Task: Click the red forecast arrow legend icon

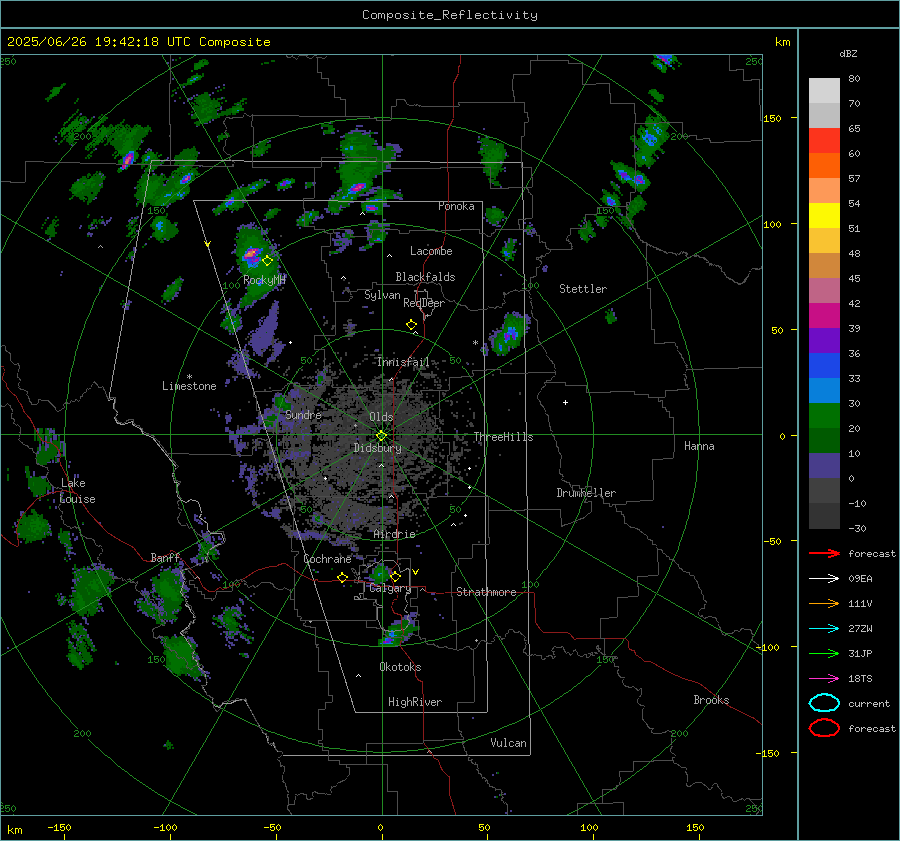Action: (x=824, y=553)
